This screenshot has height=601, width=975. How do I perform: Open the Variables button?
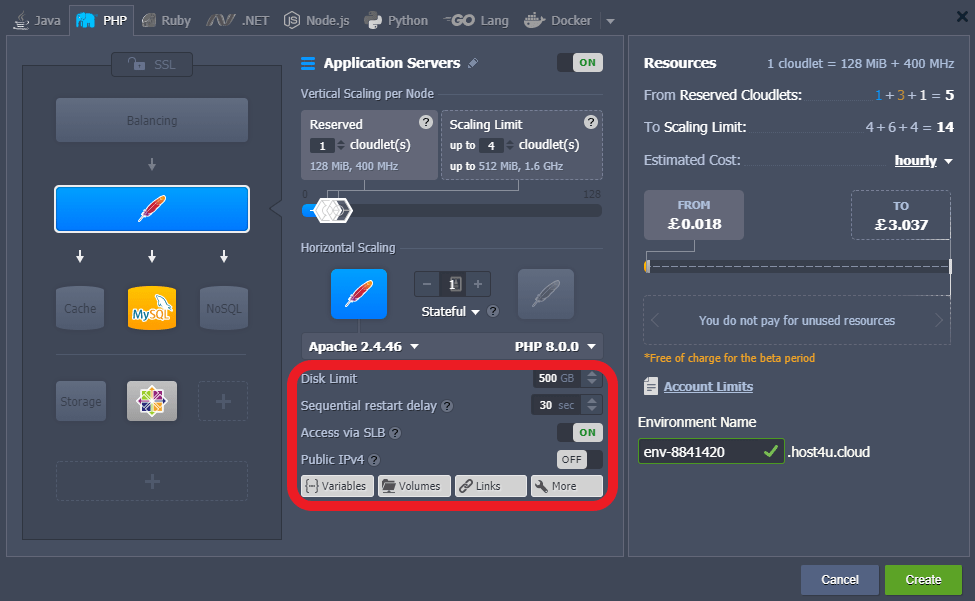[338, 486]
